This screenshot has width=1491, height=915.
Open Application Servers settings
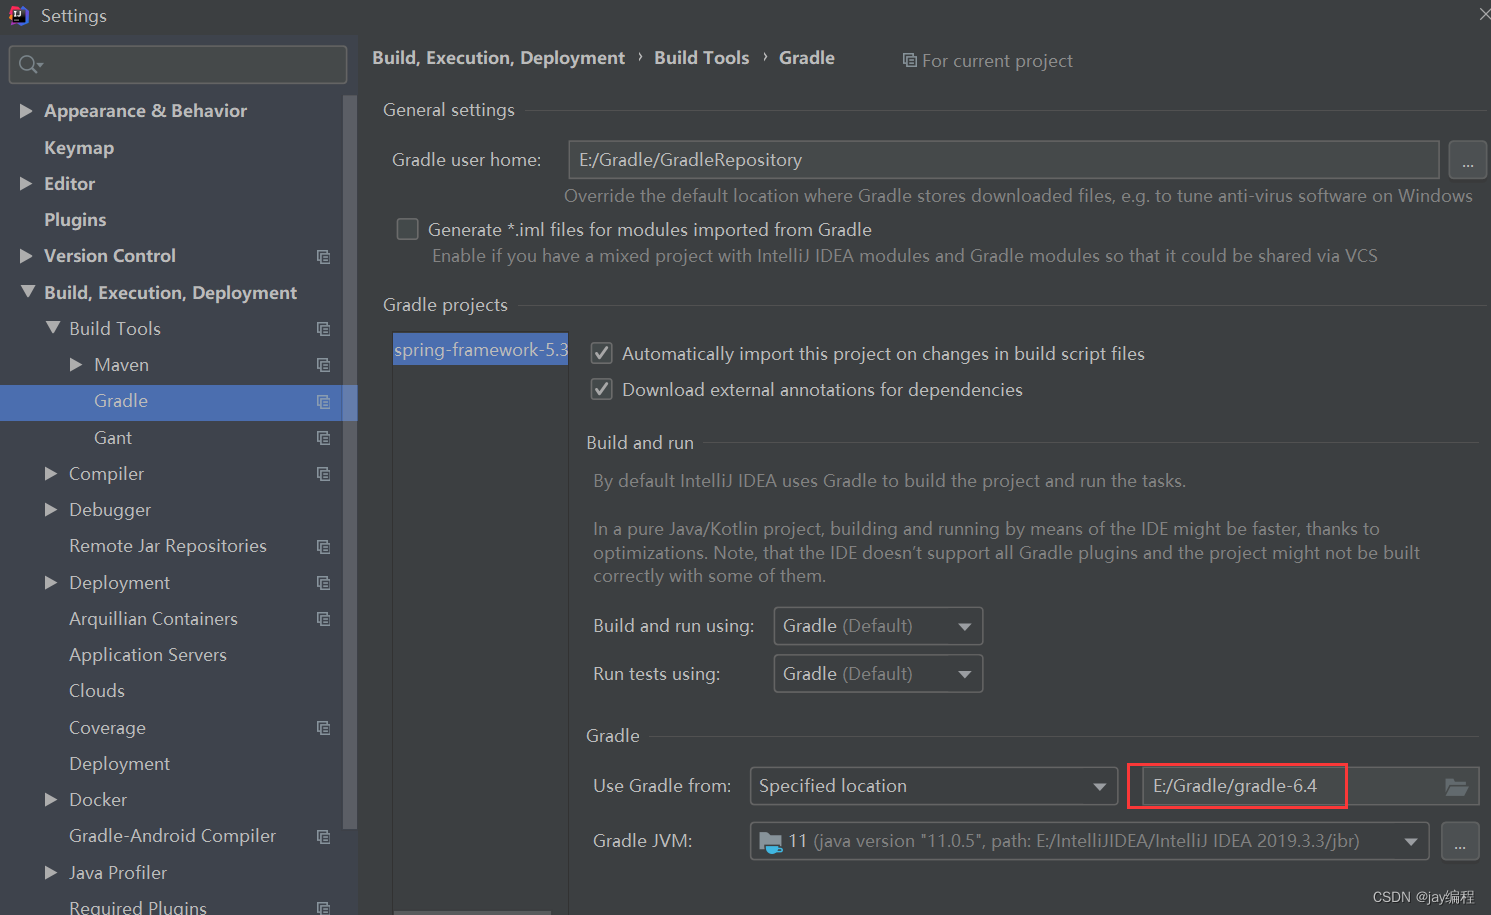(148, 655)
